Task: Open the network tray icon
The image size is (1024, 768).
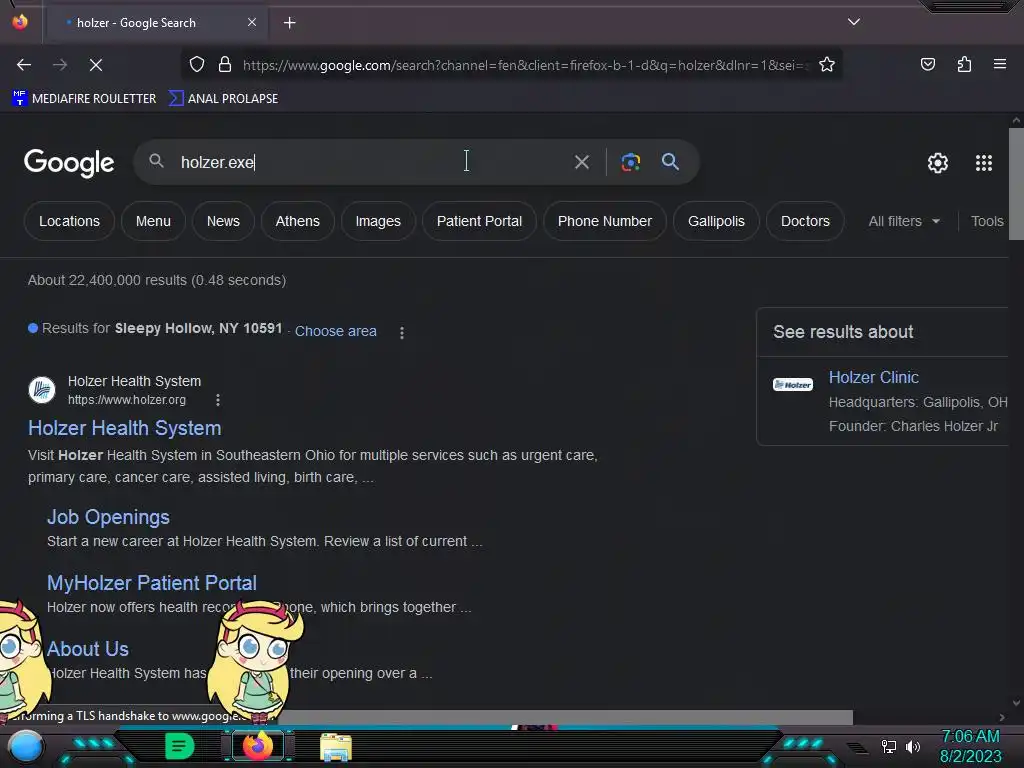Action: [x=888, y=746]
